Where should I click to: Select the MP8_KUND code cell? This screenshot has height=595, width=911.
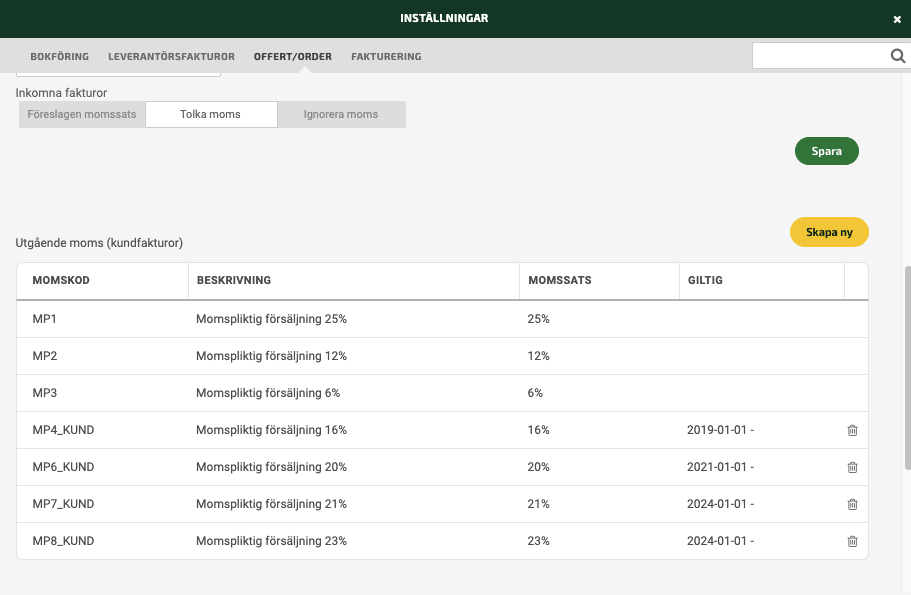point(63,541)
